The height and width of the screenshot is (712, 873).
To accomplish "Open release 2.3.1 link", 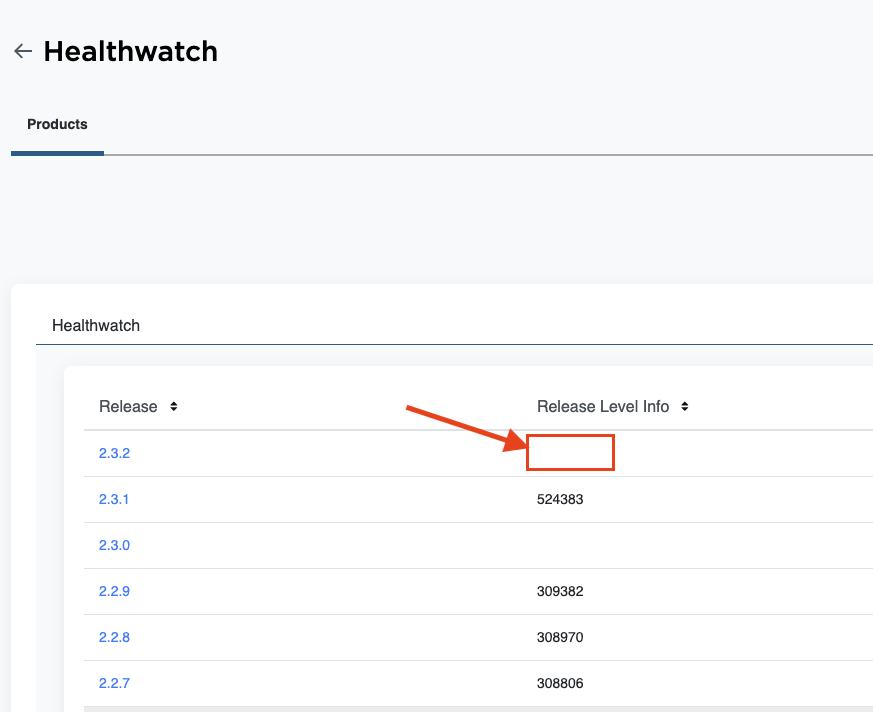I will [x=114, y=499].
